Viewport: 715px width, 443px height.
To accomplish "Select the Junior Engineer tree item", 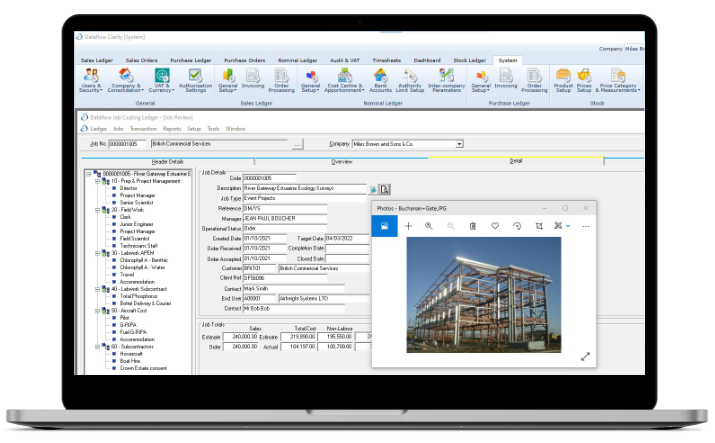I will pyautogui.click(x=136, y=224).
